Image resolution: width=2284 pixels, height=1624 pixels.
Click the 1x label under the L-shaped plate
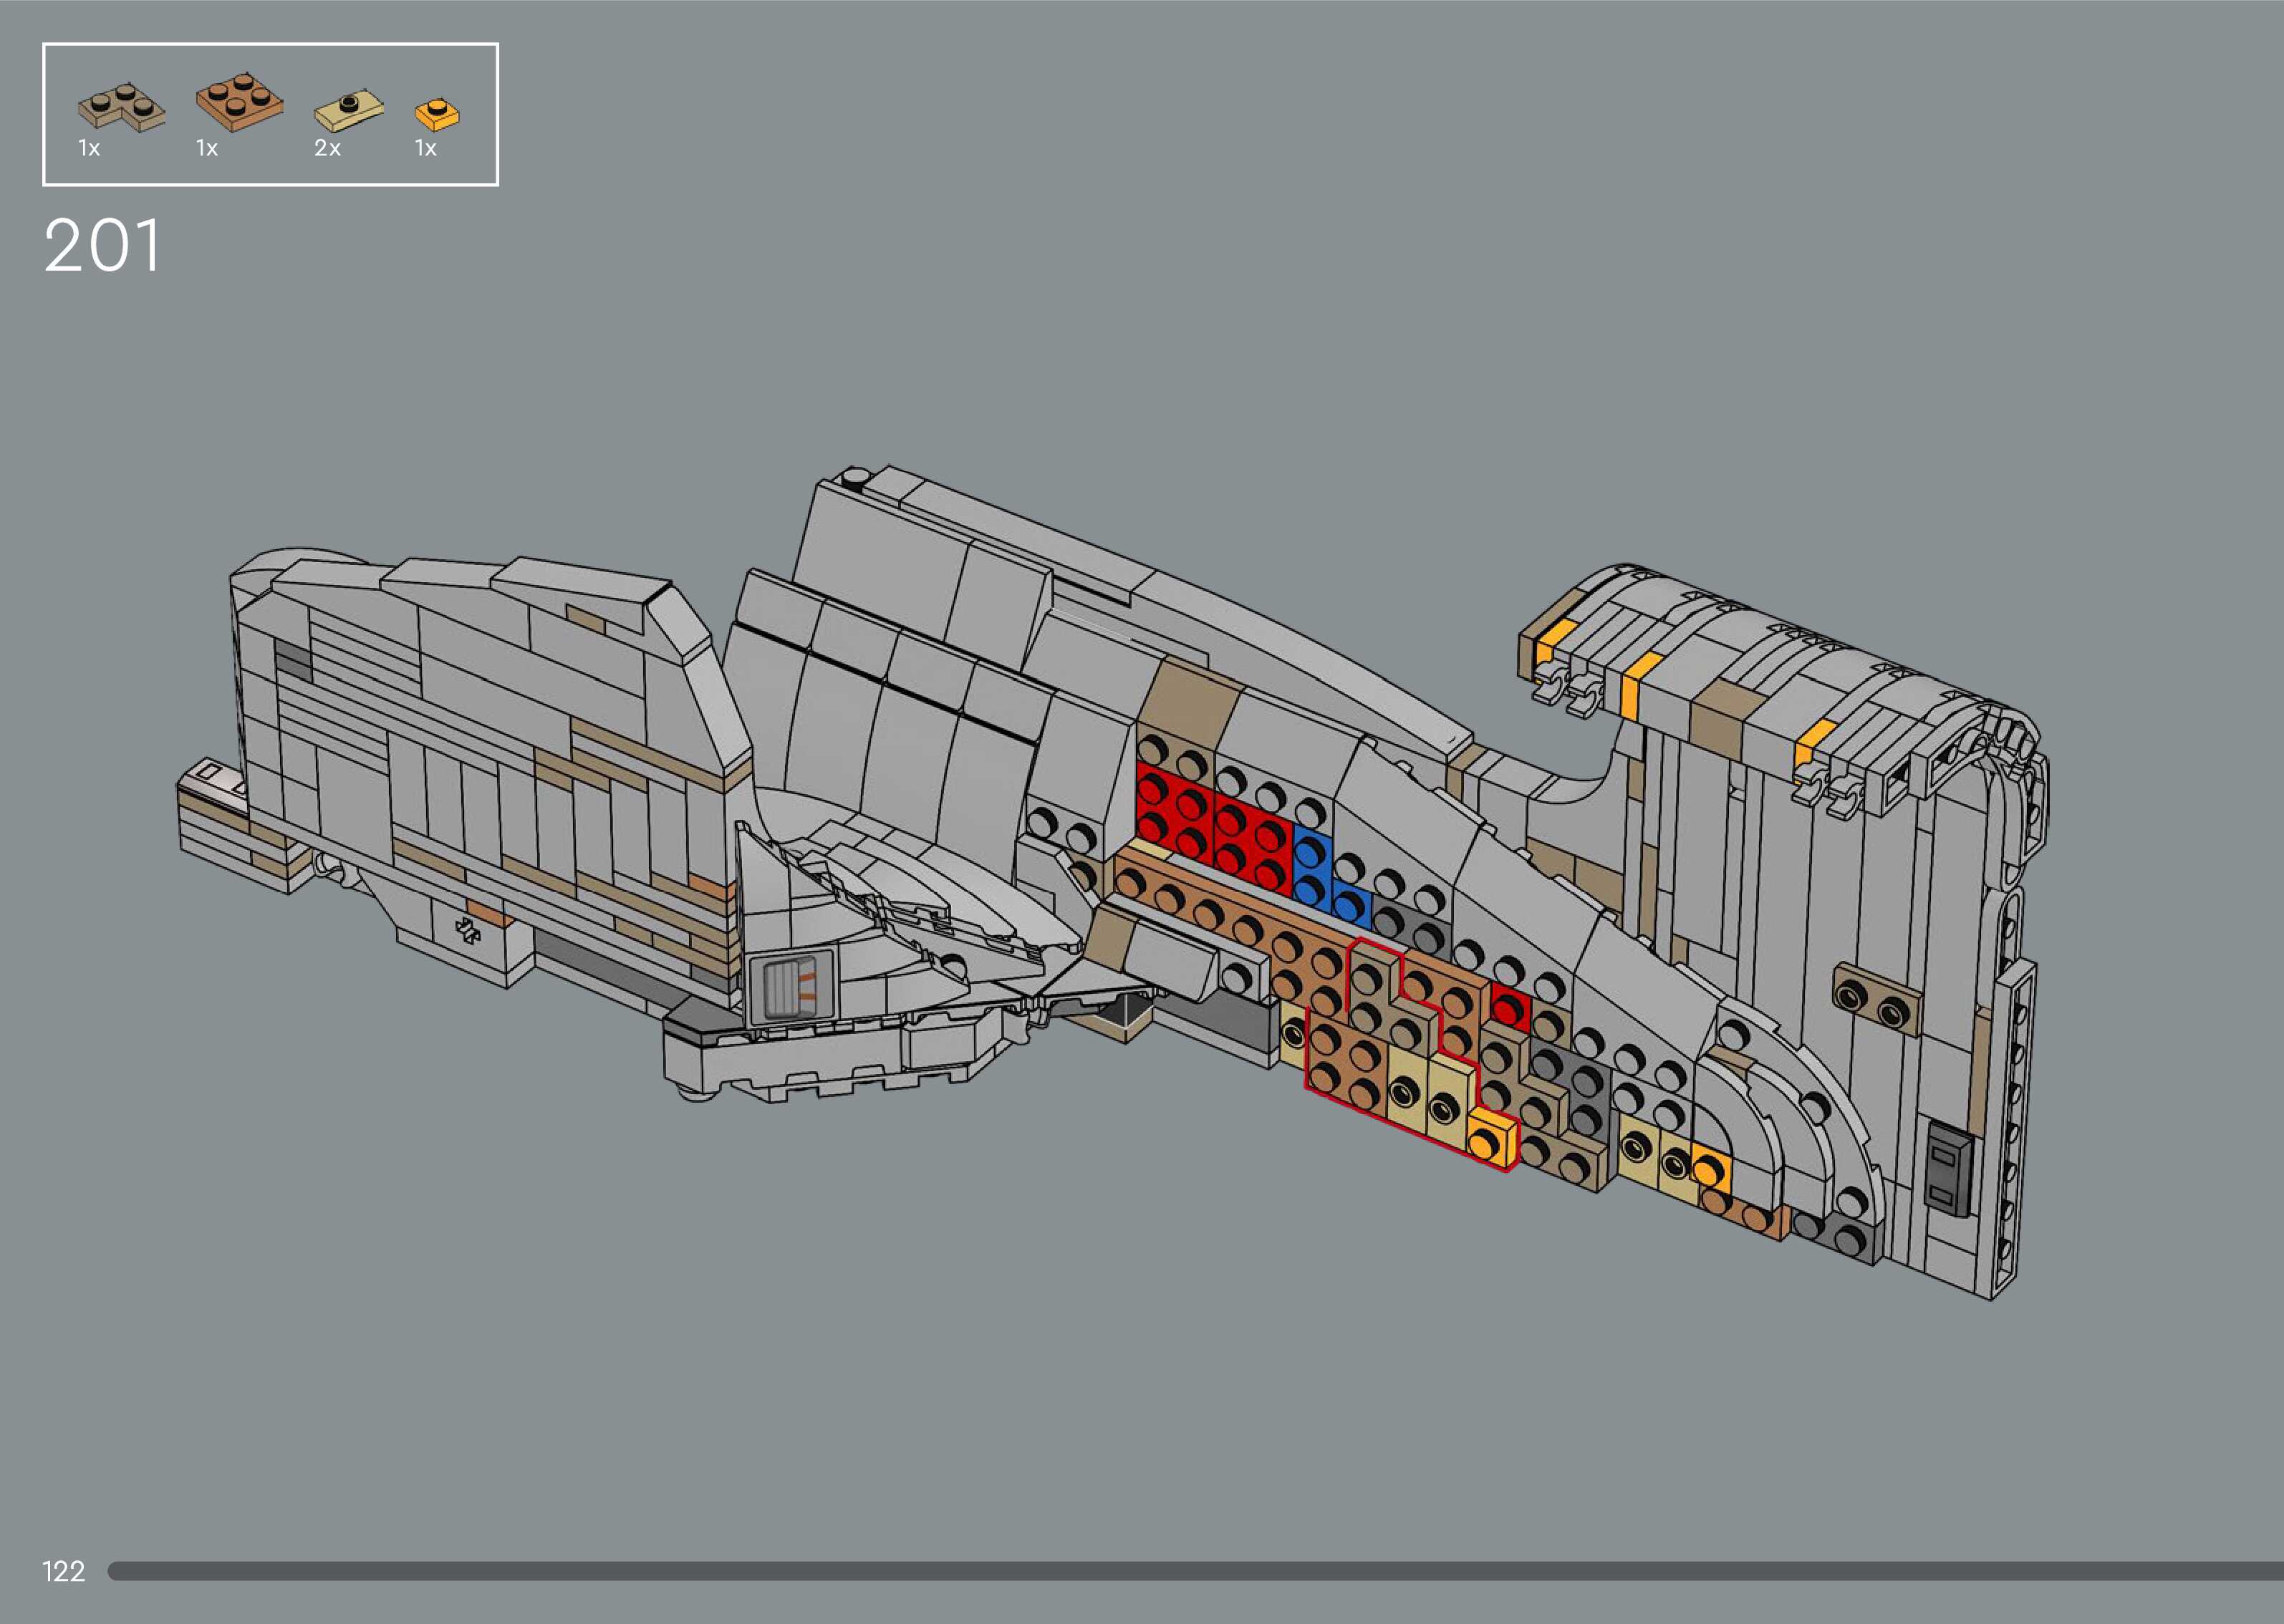click(89, 149)
